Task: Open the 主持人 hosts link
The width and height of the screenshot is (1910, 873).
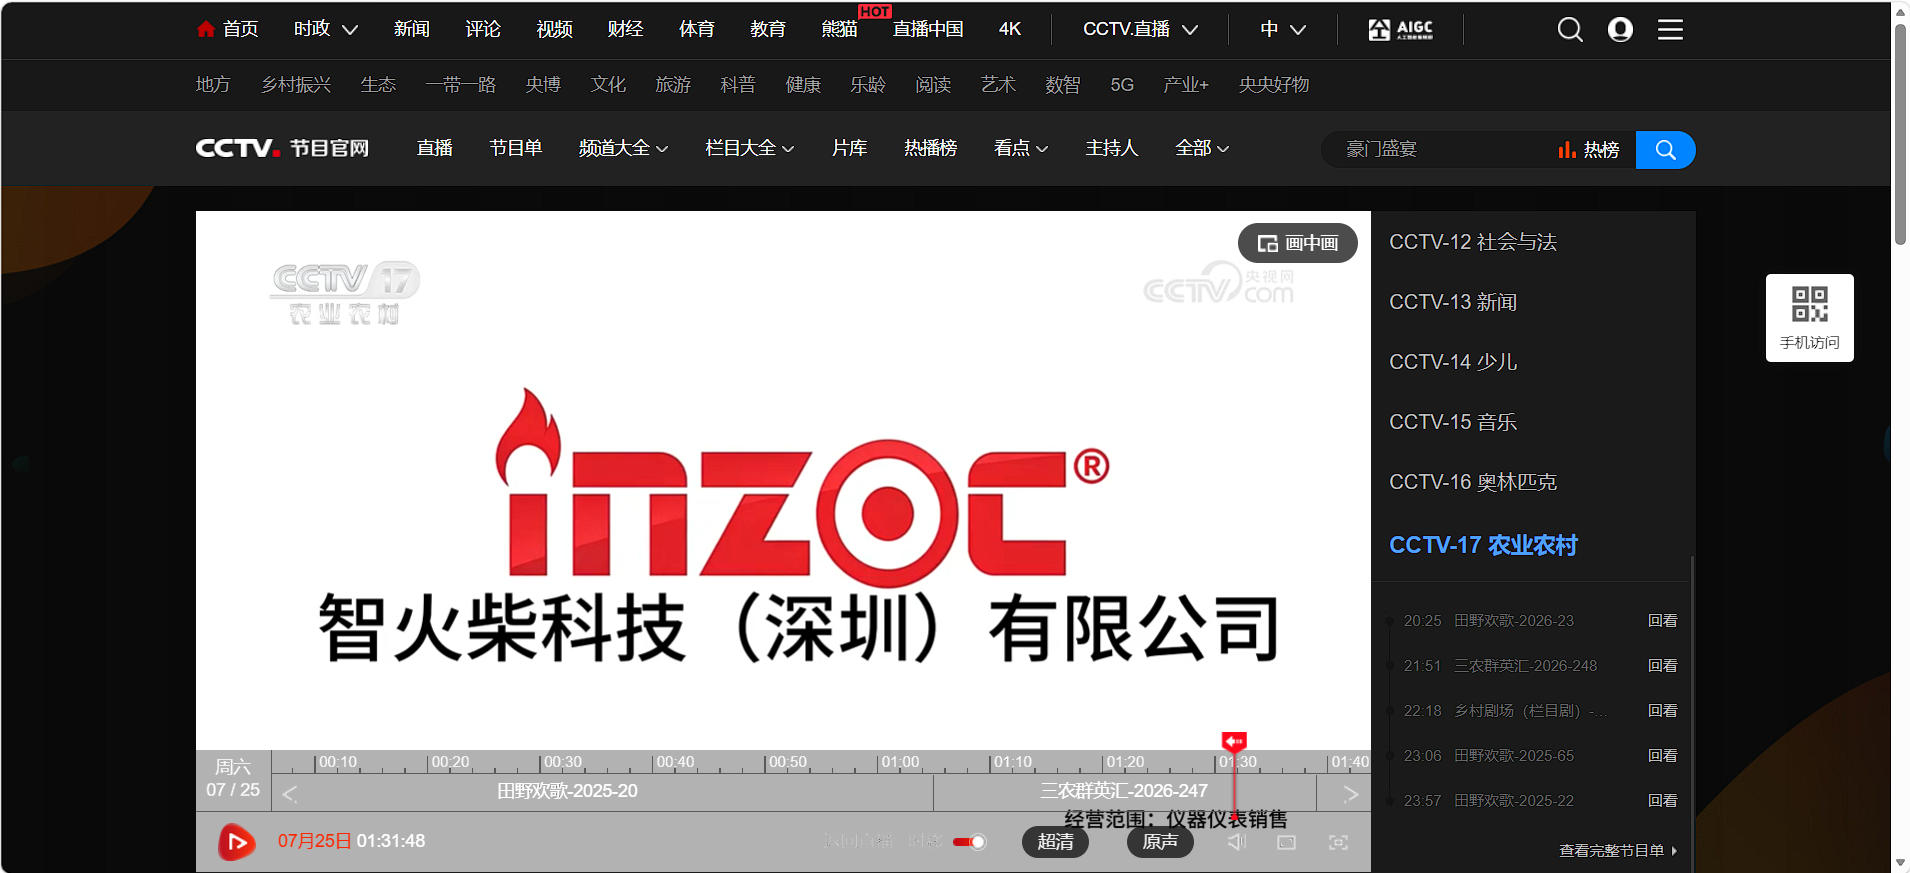Action: 1112,148
